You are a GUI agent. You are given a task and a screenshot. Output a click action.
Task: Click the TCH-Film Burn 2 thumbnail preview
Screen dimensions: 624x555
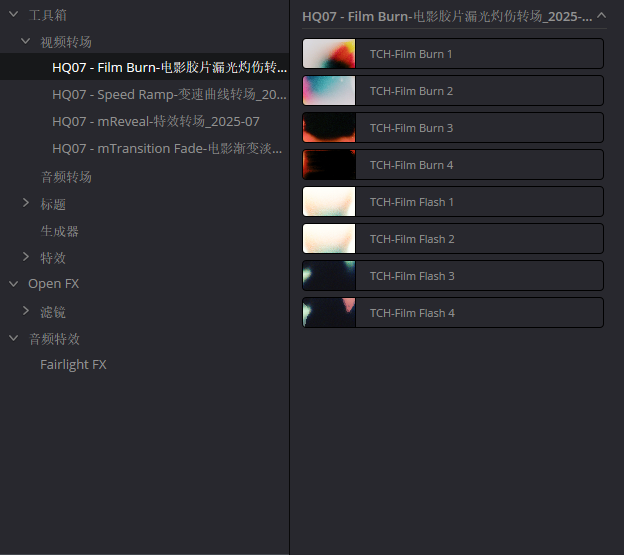click(329, 91)
